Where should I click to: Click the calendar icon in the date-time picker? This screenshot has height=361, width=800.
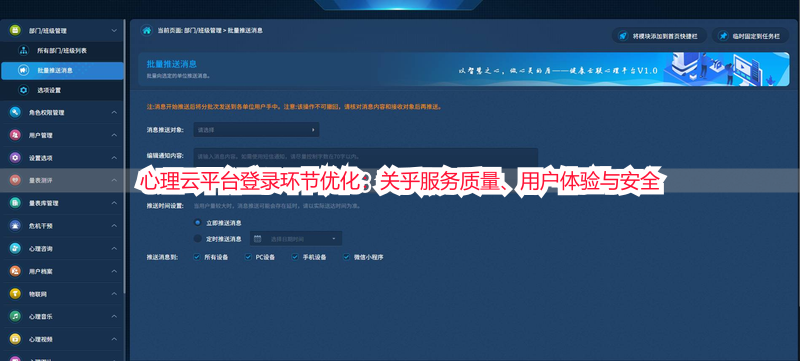point(258,239)
